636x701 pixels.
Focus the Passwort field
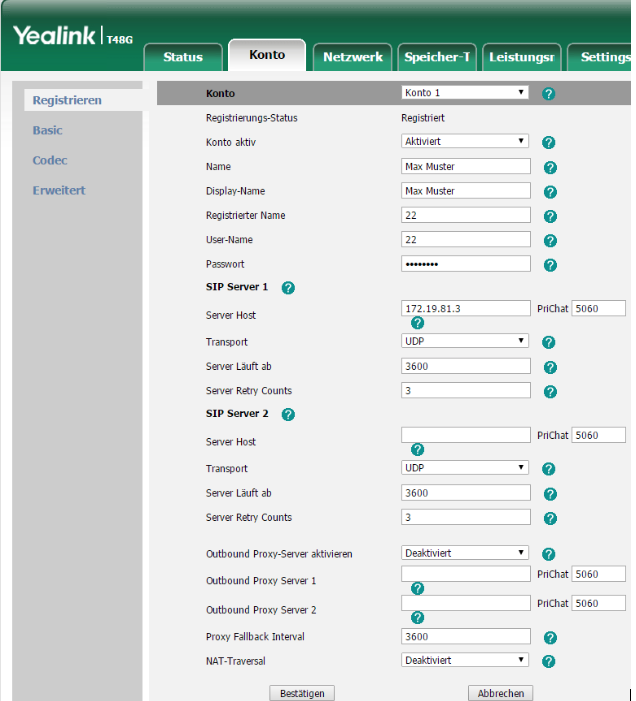(x=466, y=264)
